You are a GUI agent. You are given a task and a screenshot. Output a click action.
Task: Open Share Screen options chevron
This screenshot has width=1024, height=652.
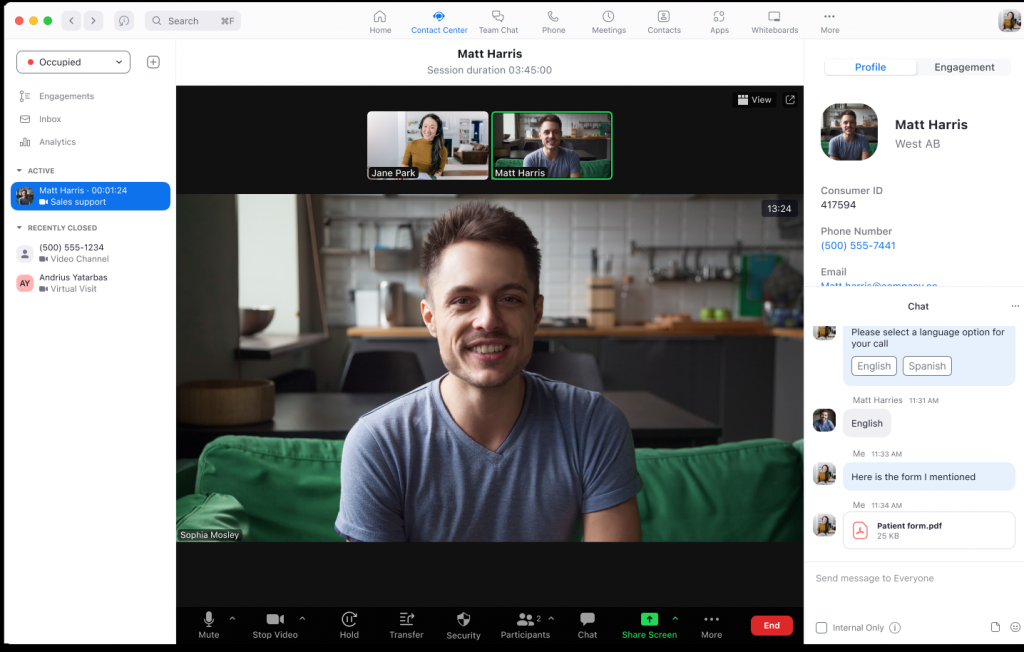tap(675, 618)
